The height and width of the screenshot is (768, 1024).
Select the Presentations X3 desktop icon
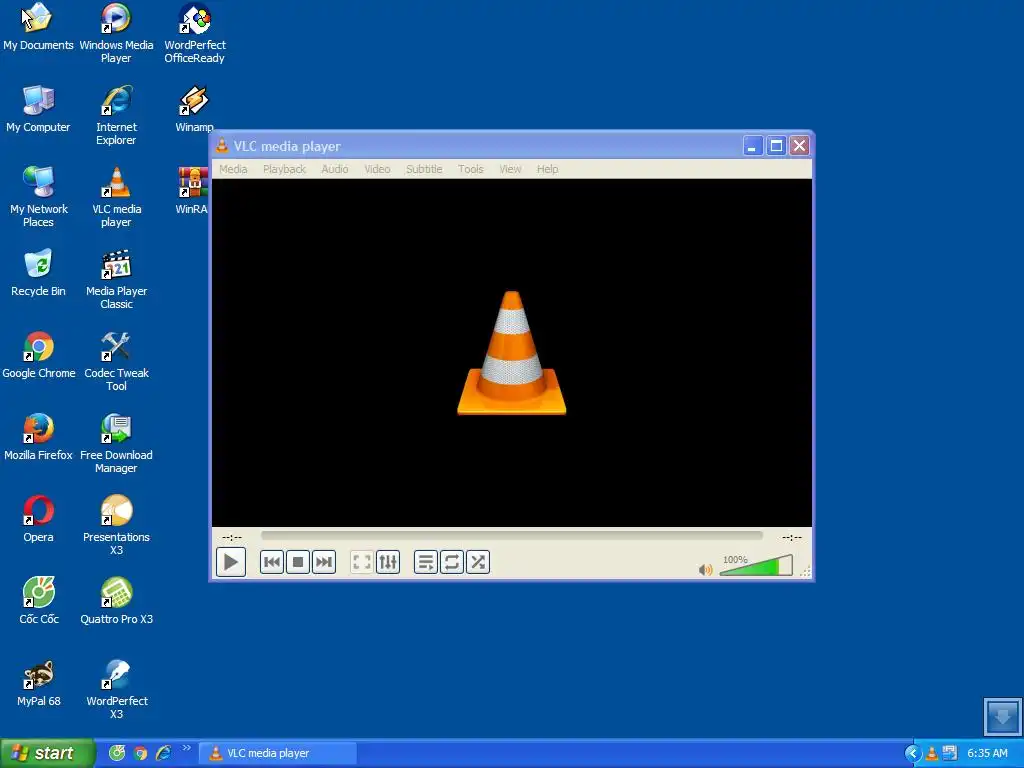tap(116, 526)
